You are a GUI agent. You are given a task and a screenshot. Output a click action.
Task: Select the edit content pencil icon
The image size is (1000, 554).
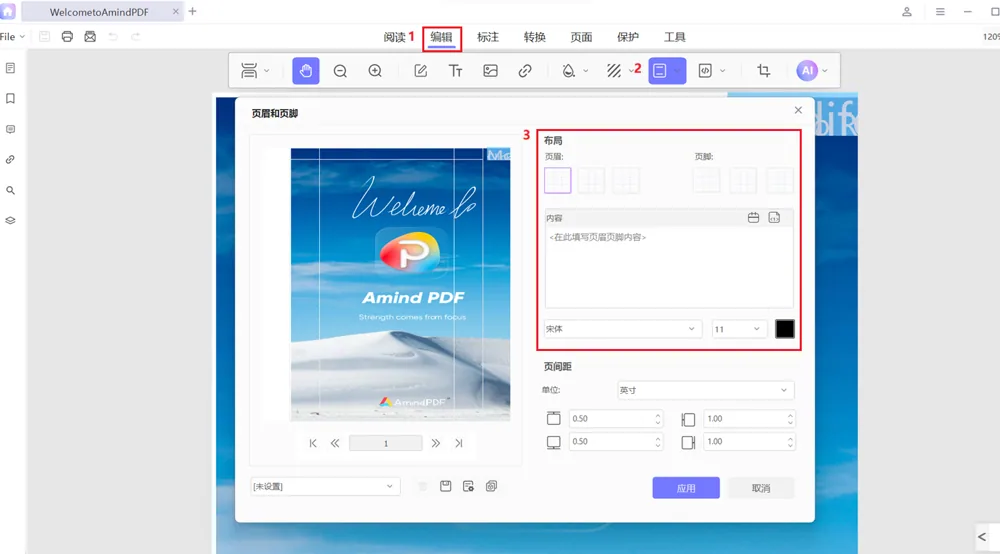420,71
